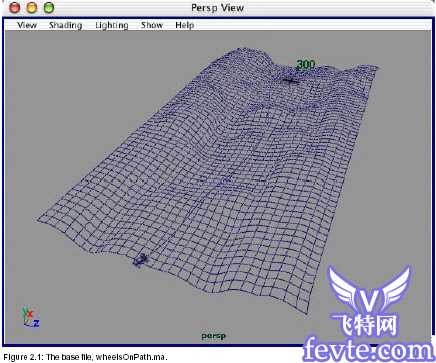
Task: Open the View menu
Action: [x=27, y=25]
